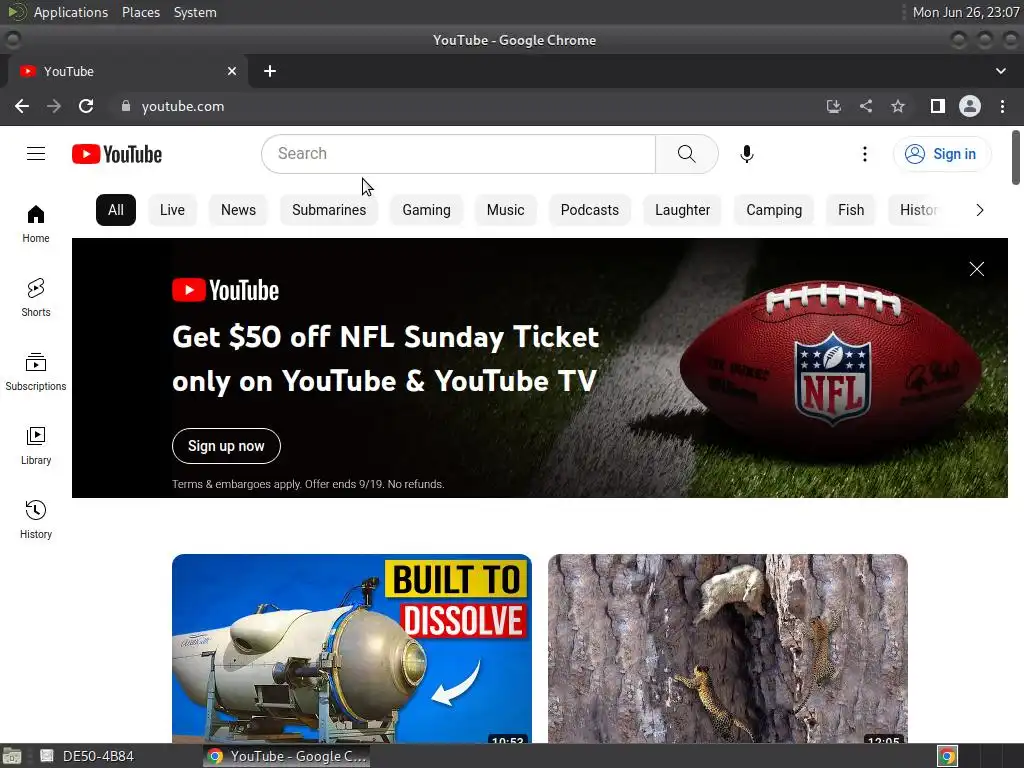The image size is (1024, 768).
Task: Show more category chips with right arrow
Action: coord(980,210)
